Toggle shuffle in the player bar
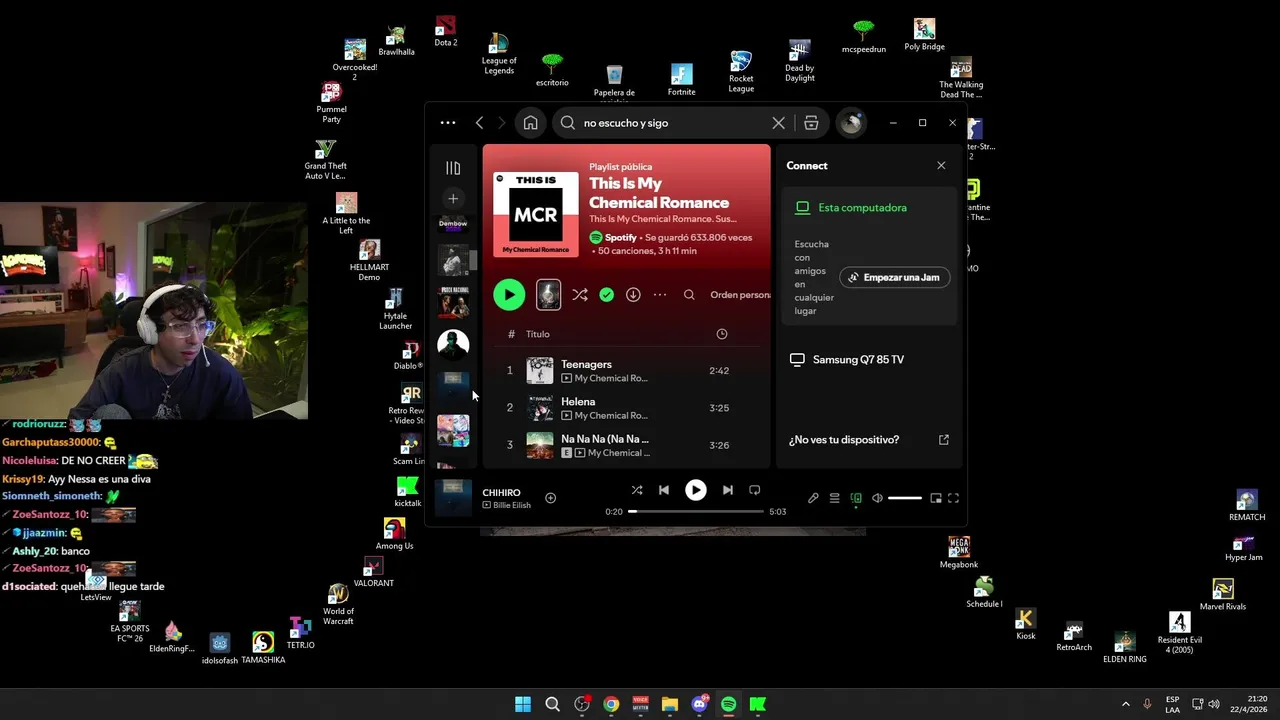Viewport: 1280px width, 720px height. pyautogui.click(x=637, y=490)
